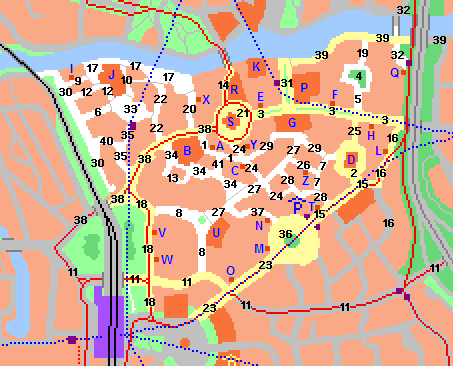Click the marker next to letter N
This screenshot has height=366, width=453.
(x=267, y=220)
